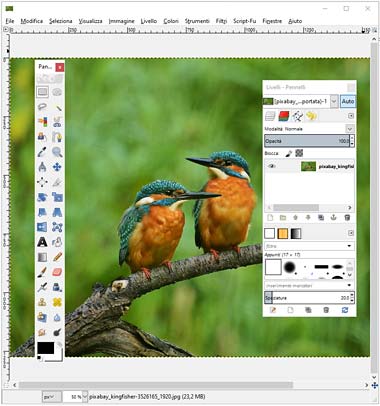380x406 pixels.
Task: Select the Clone stamp tool
Action: click(x=42, y=302)
